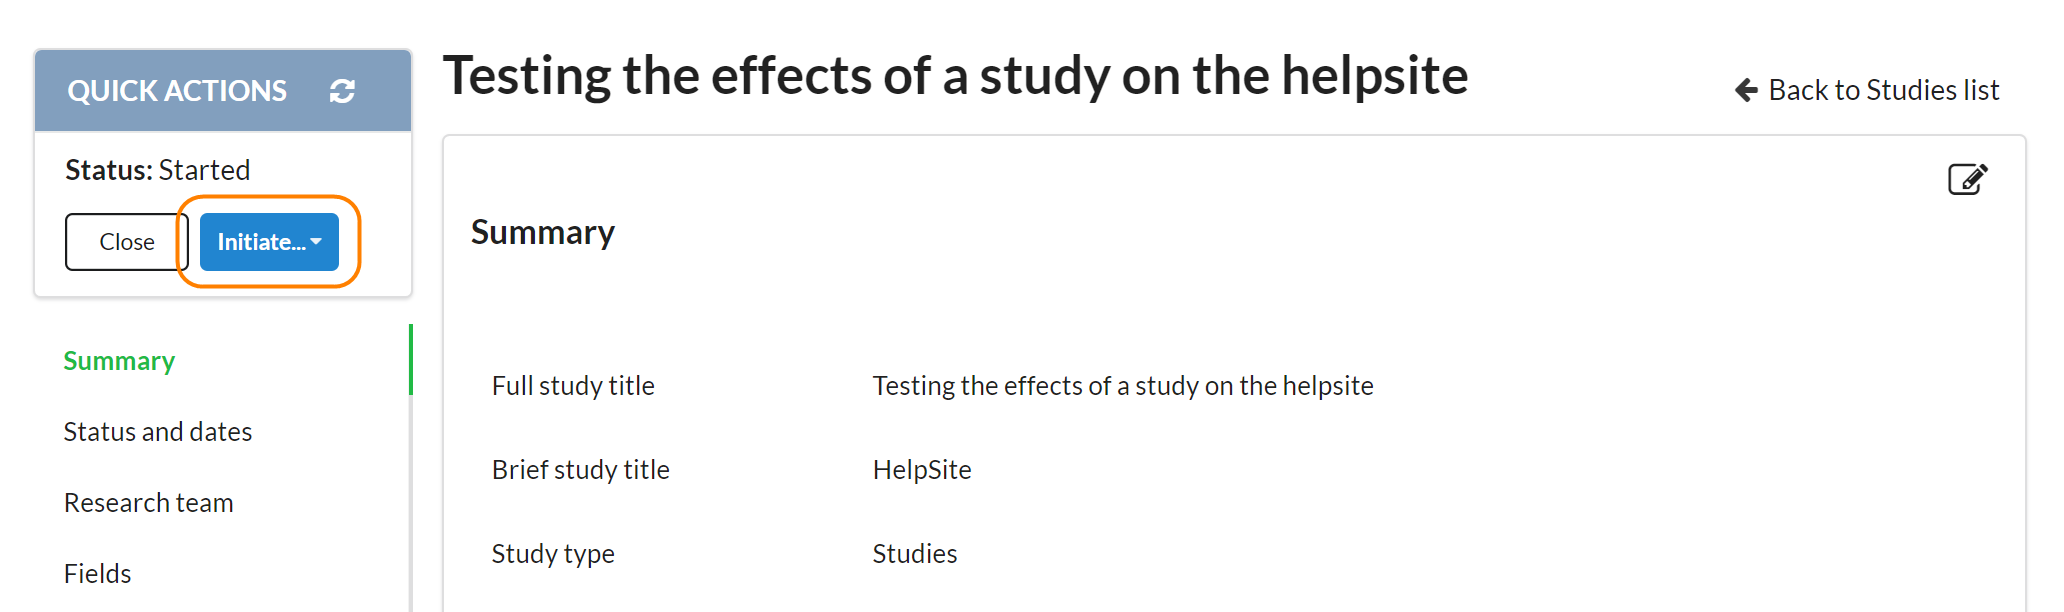This screenshot has height=612, width=2064.
Task: Switch to the Fields section
Action: pos(98,574)
